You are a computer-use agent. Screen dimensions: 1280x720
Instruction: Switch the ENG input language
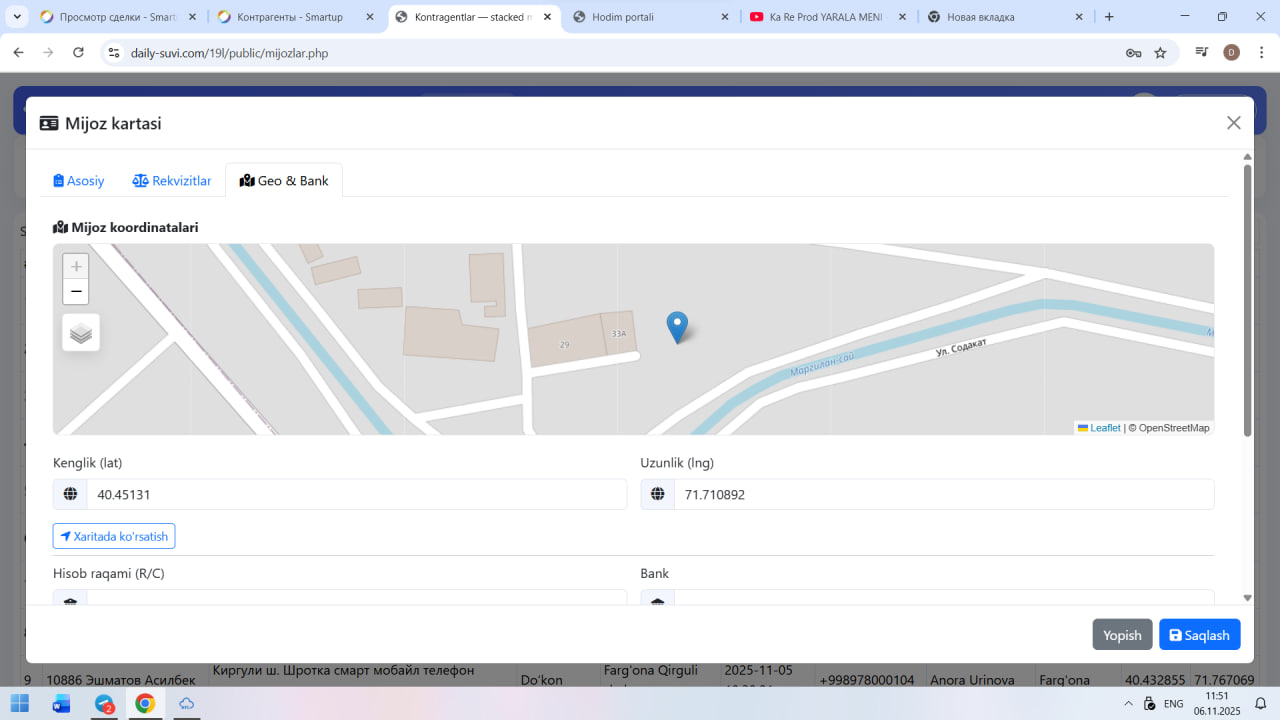1174,704
